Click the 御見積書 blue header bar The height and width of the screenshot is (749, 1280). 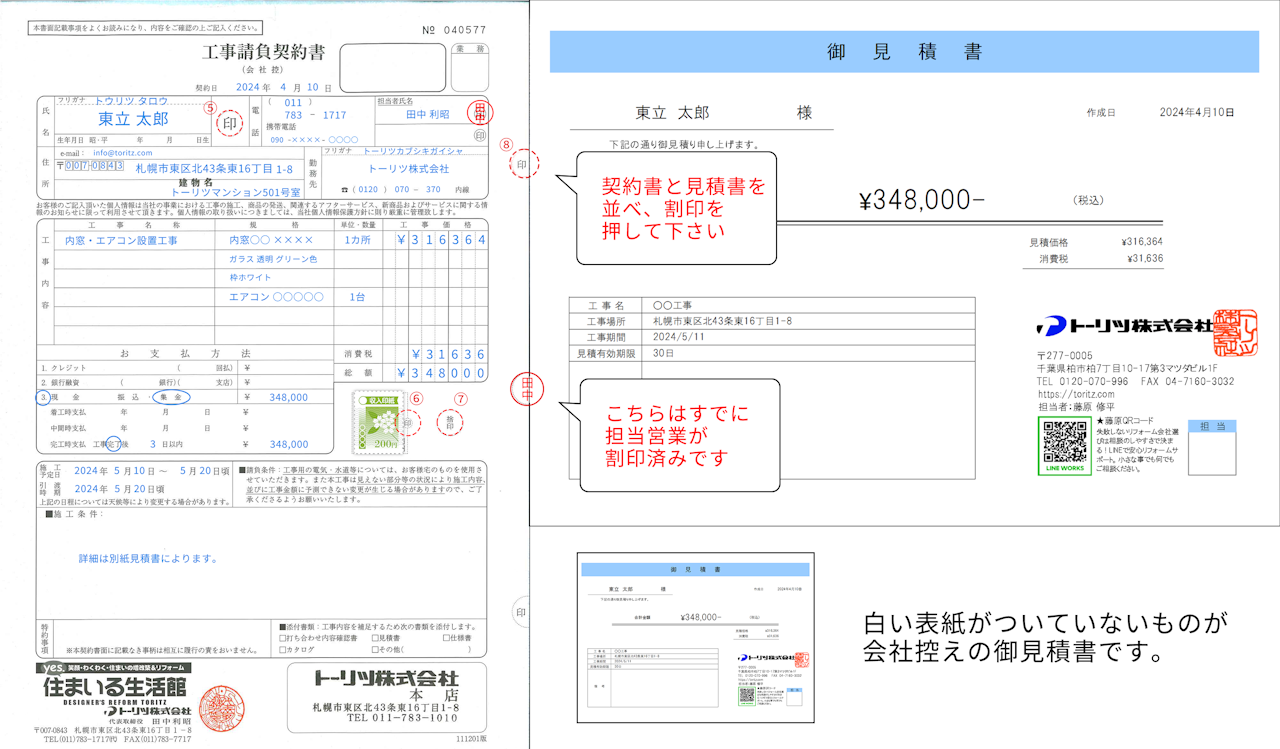pos(904,52)
